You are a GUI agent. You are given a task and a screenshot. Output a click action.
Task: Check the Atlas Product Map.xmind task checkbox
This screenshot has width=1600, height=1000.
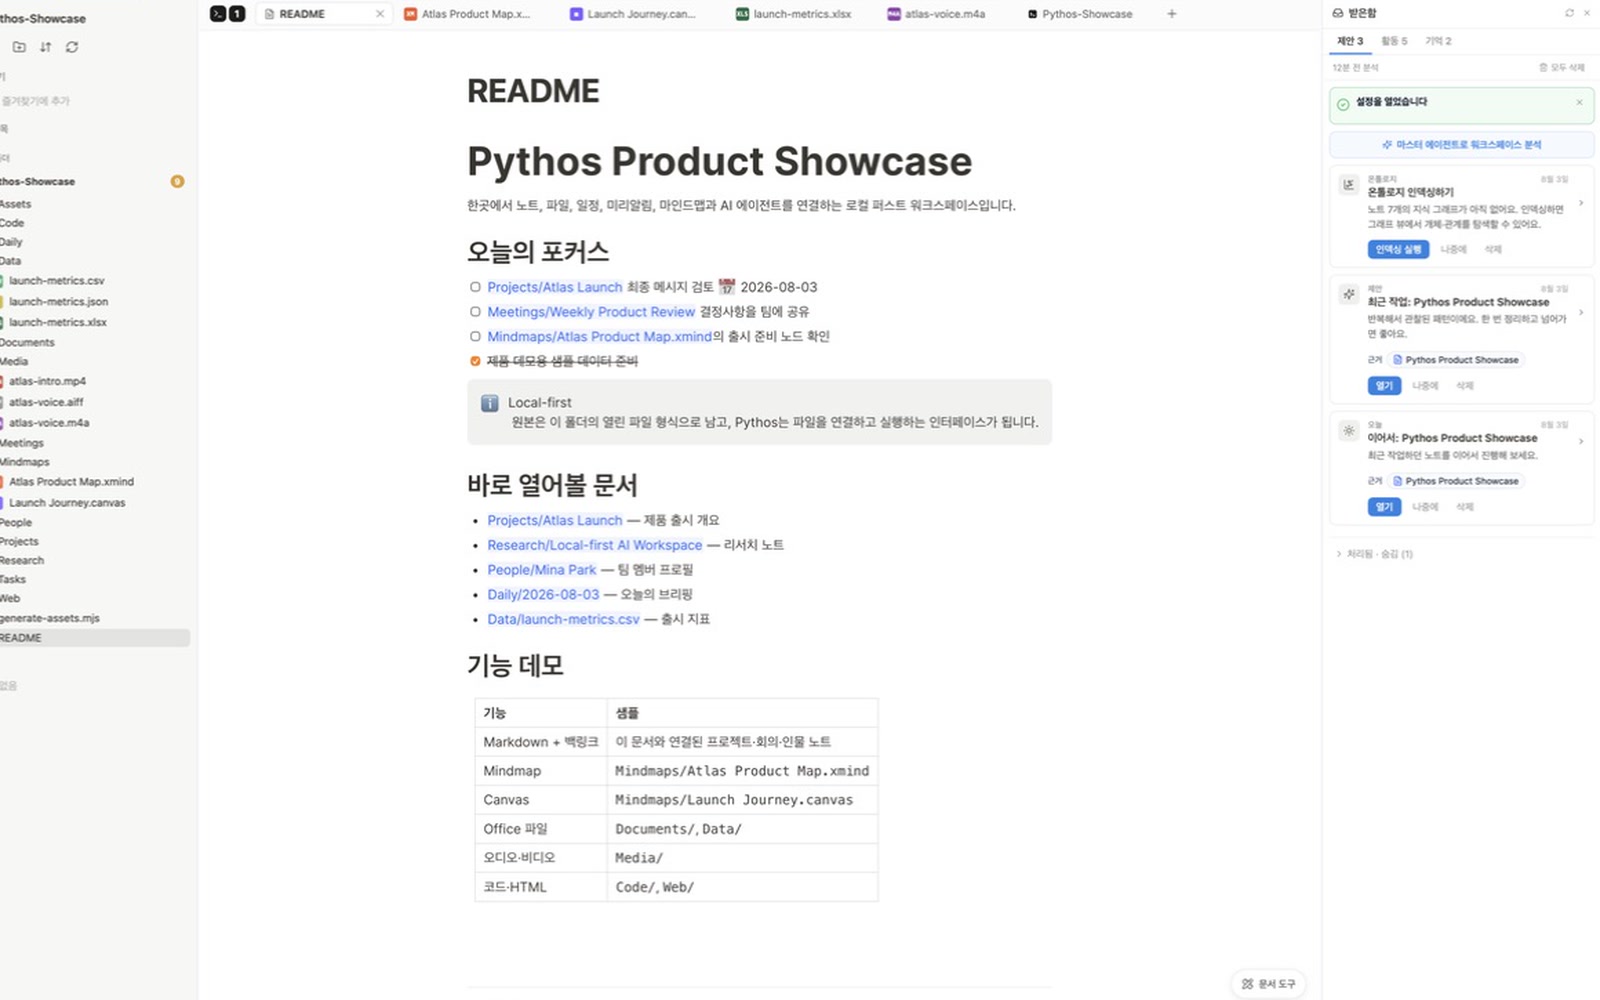(x=475, y=337)
